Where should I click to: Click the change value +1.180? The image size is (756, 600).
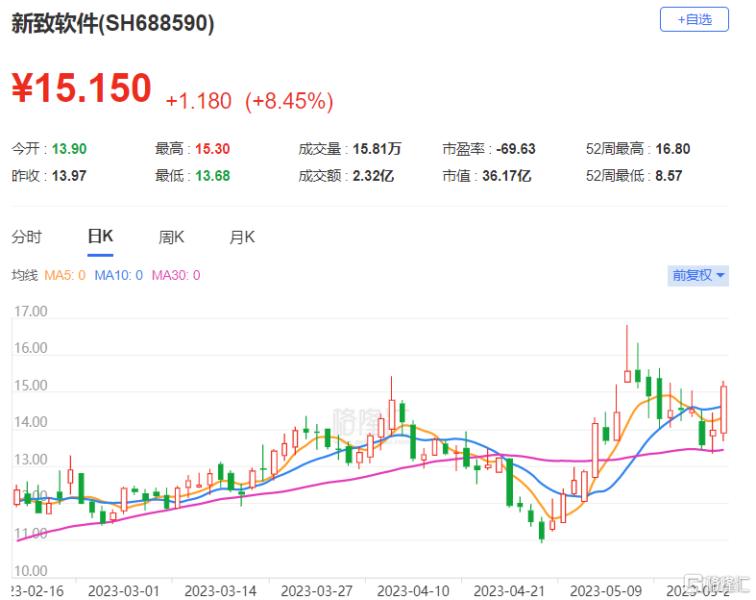tap(198, 101)
